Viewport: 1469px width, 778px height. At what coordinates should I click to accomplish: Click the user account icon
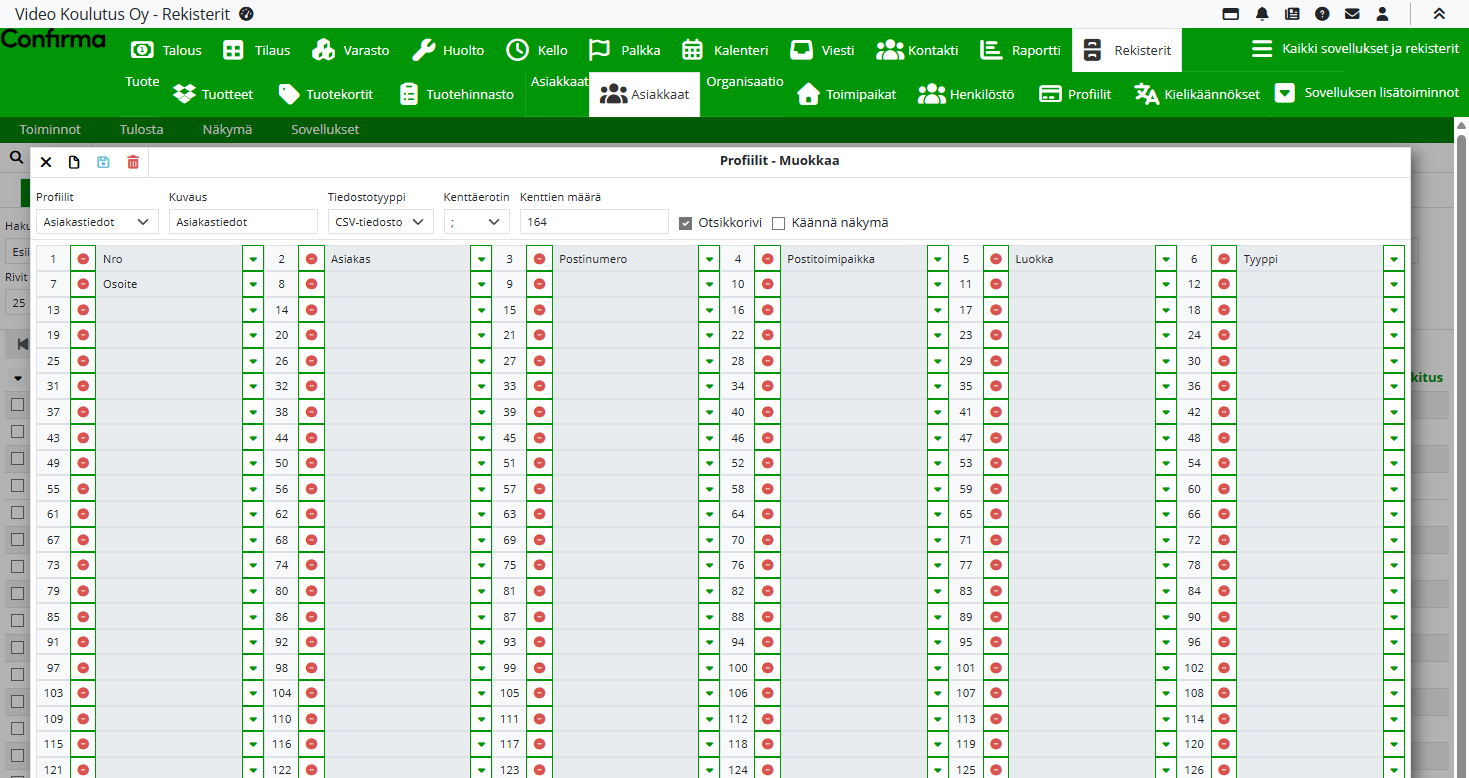point(1382,14)
